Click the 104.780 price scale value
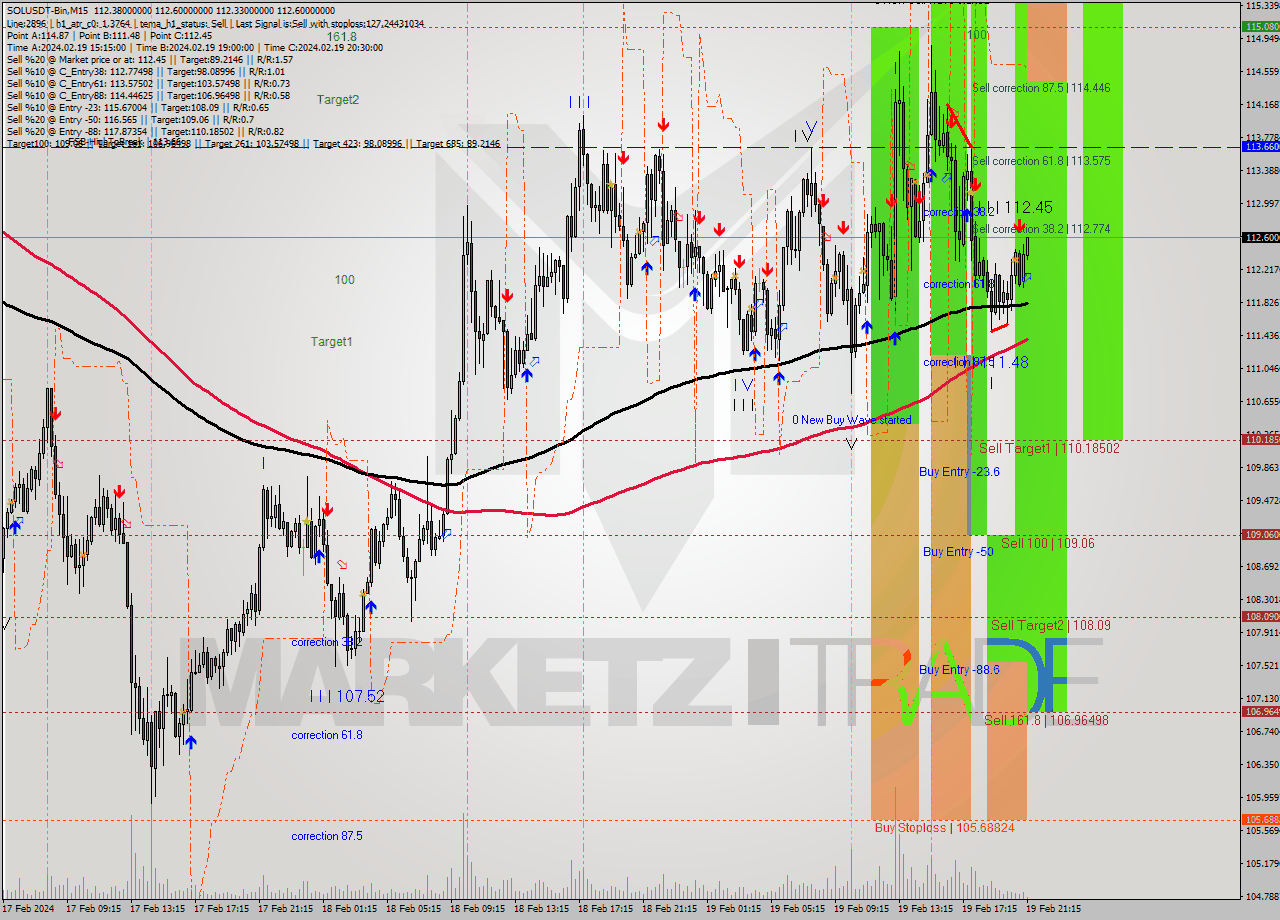The height and width of the screenshot is (920, 1280). click(x=1262, y=896)
